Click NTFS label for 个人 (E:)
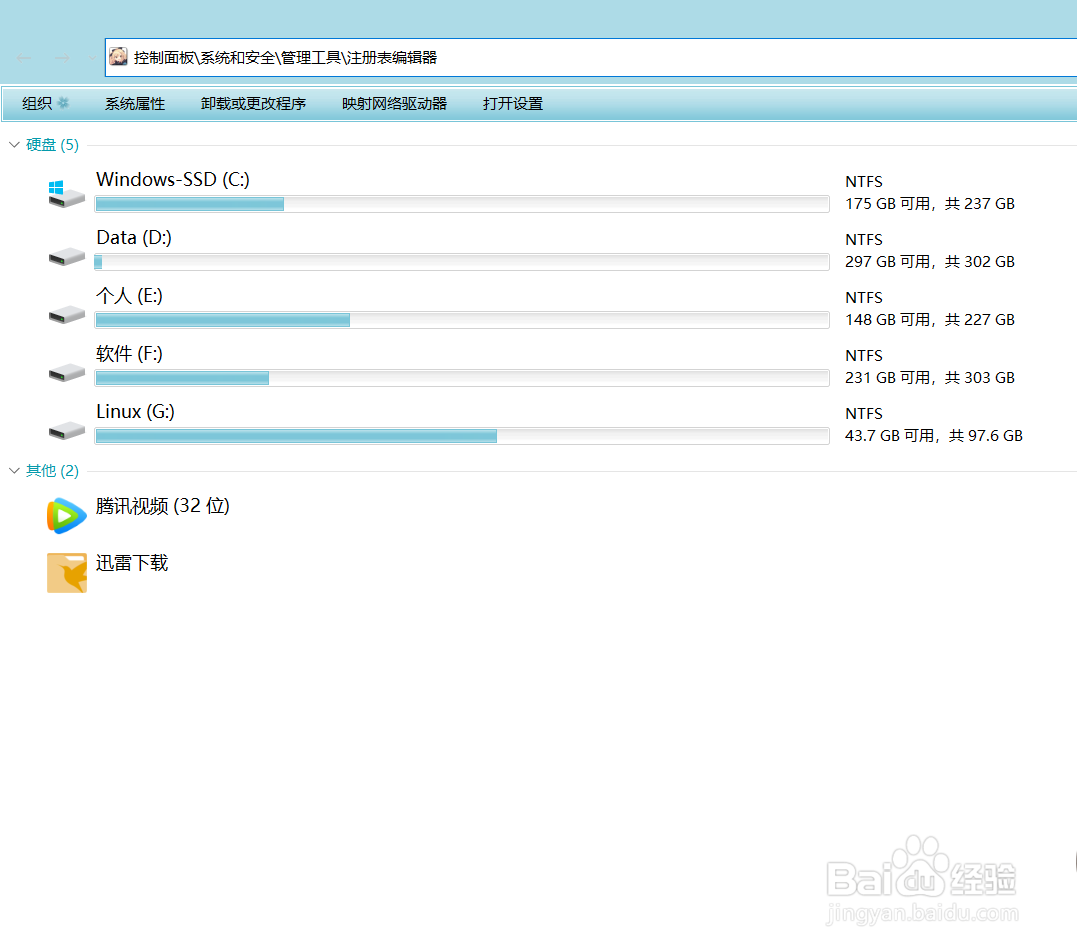Viewport: 1077px width, 950px height. coord(864,298)
